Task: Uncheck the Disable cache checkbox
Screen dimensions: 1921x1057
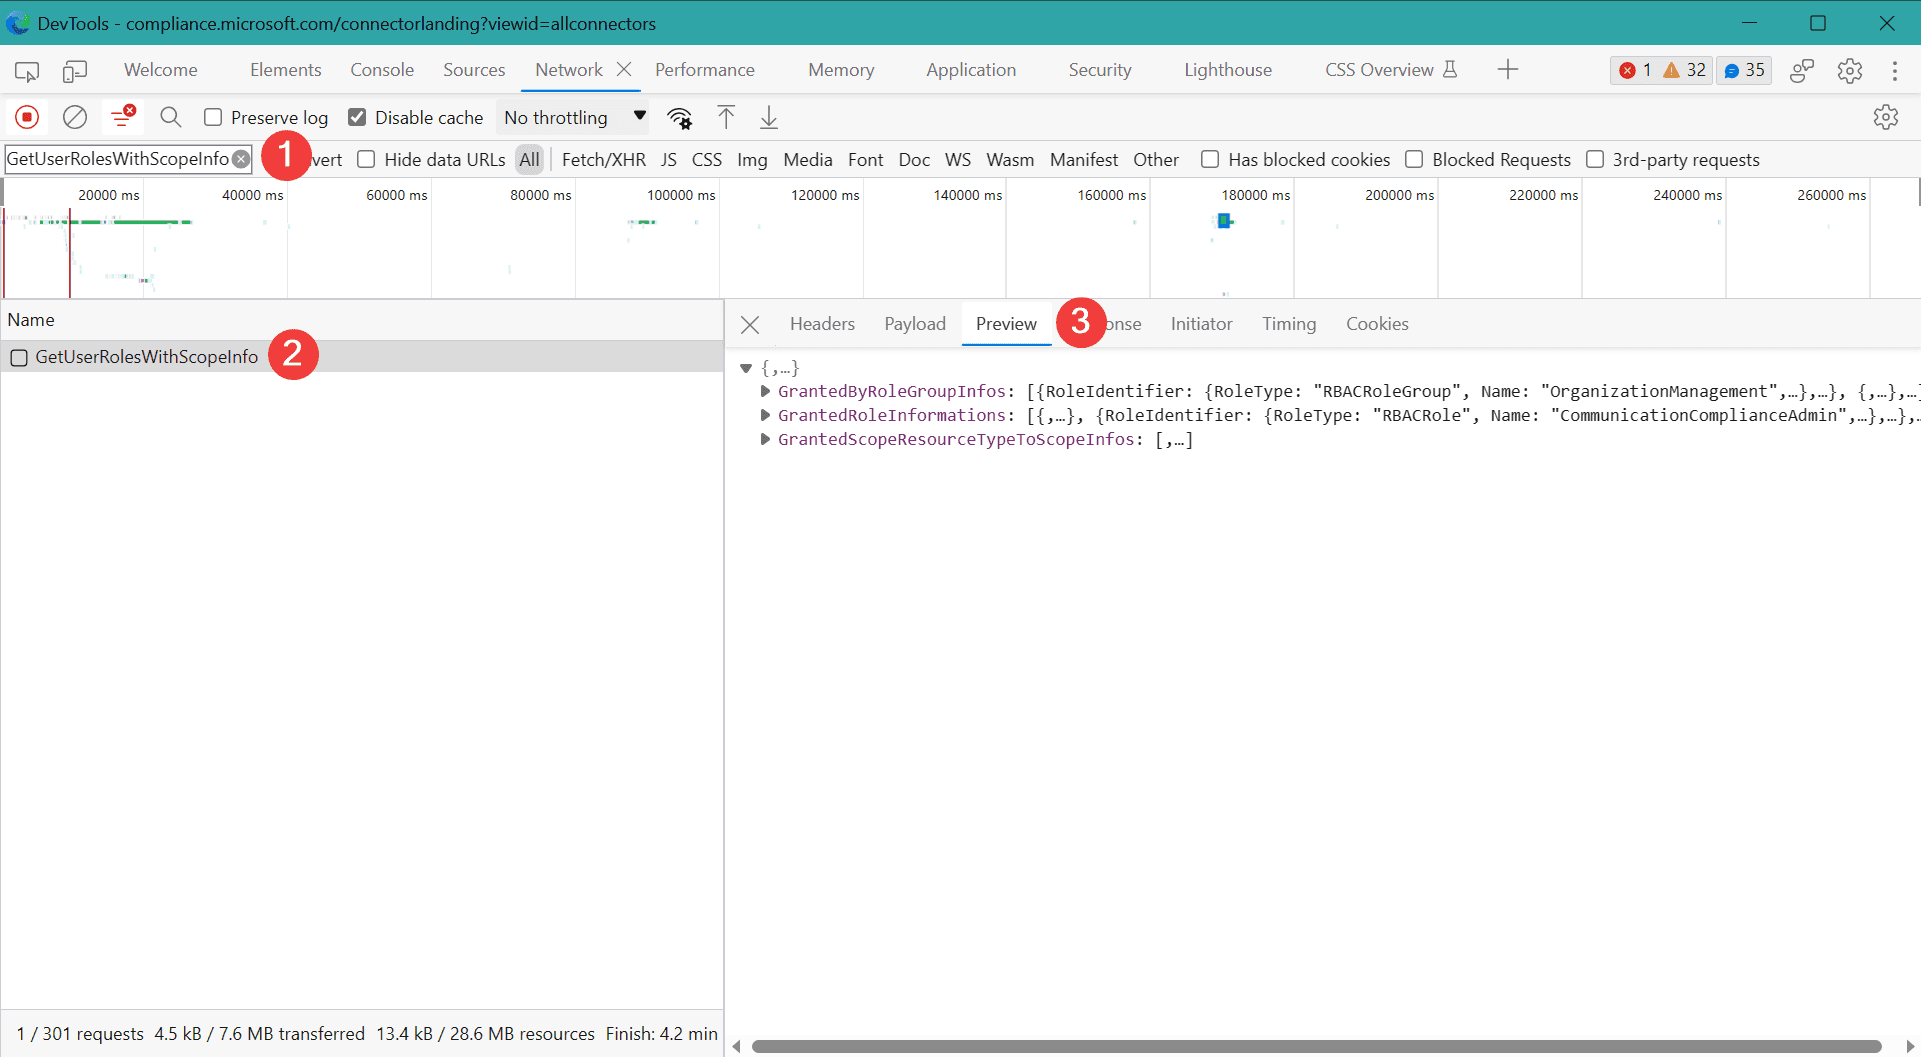Action: pyautogui.click(x=357, y=118)
